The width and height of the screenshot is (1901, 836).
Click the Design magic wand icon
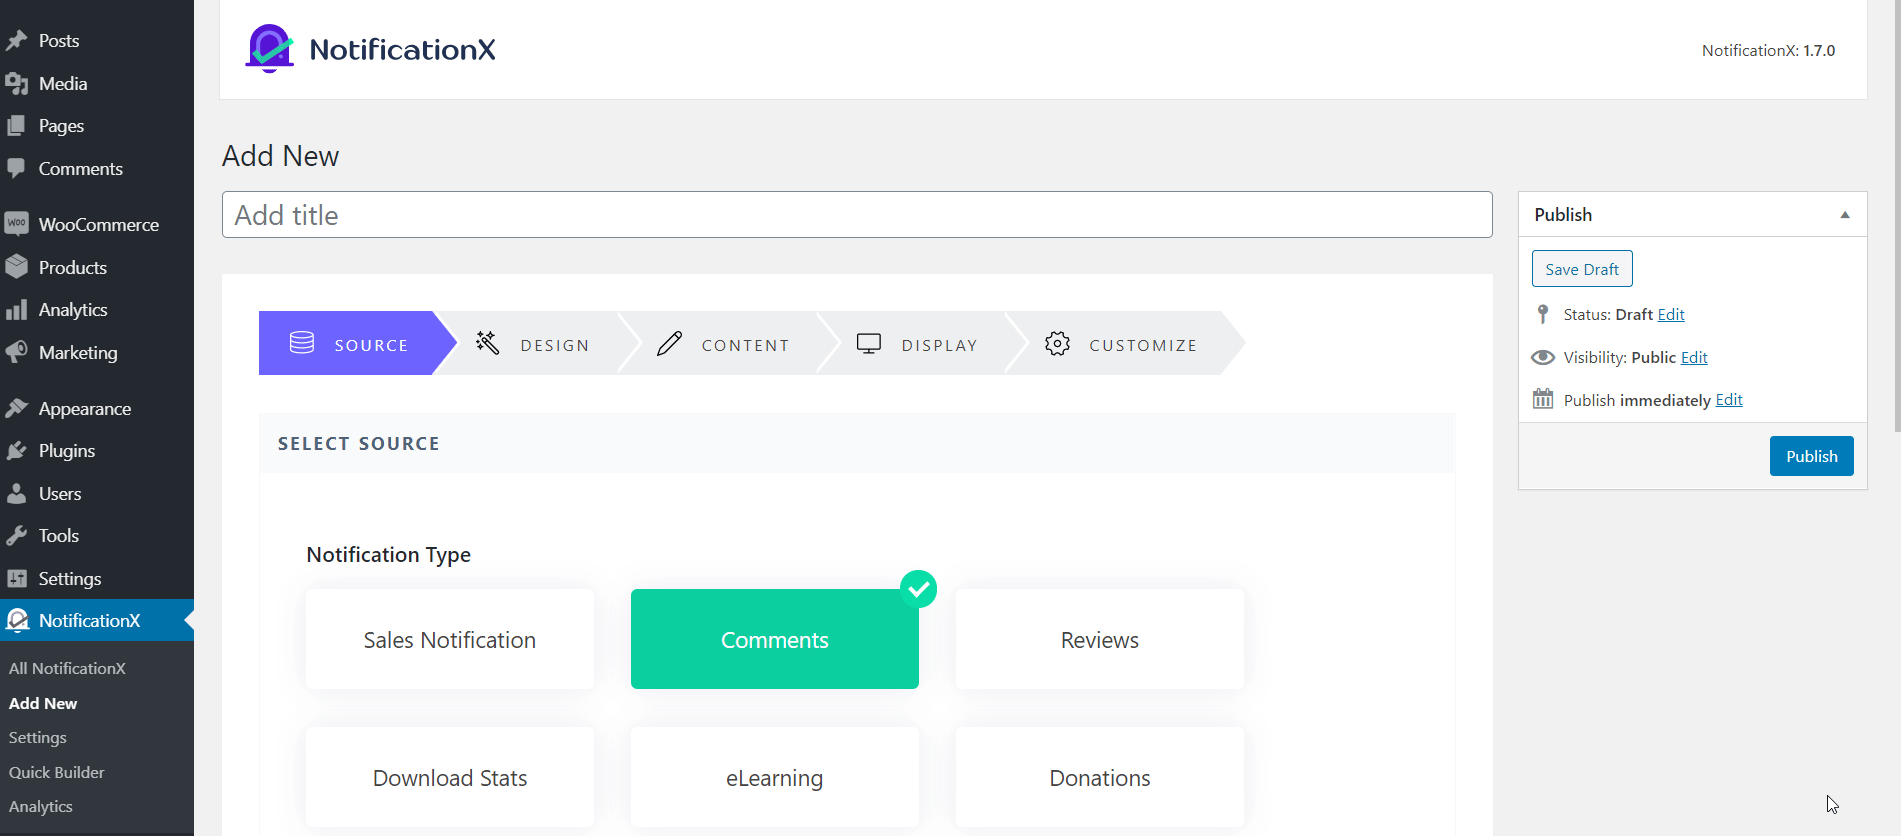(x=488, y=343)
